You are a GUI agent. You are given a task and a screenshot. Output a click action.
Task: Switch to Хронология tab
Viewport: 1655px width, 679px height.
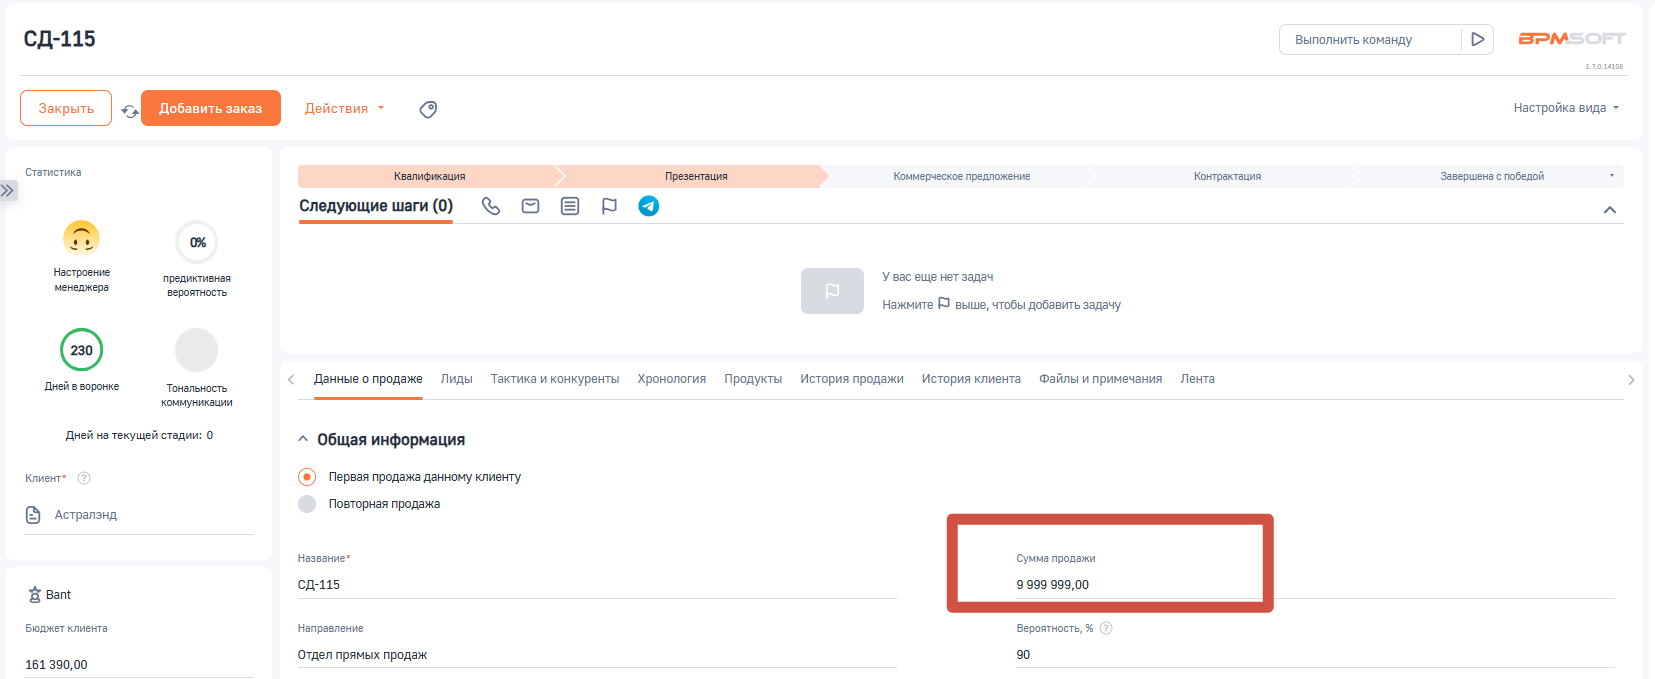(672, 379)
